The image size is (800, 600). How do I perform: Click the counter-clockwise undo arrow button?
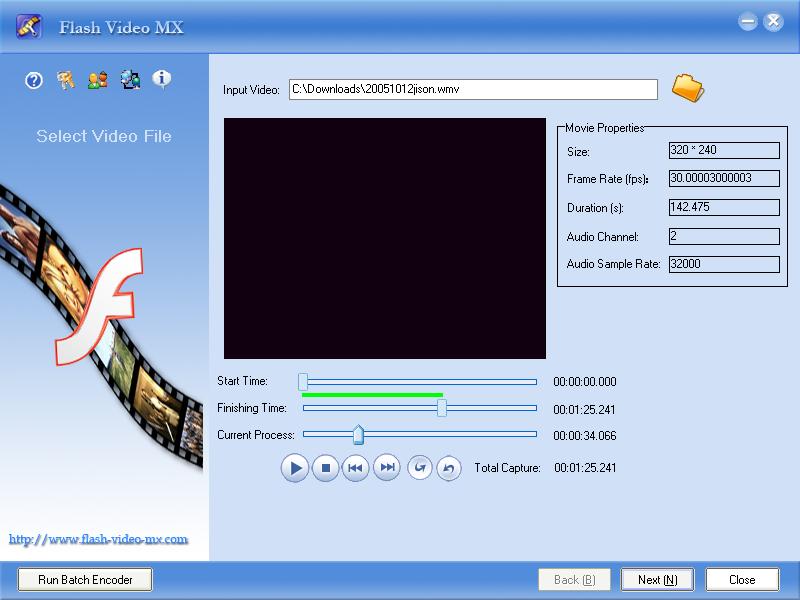(x=449, y=467)
